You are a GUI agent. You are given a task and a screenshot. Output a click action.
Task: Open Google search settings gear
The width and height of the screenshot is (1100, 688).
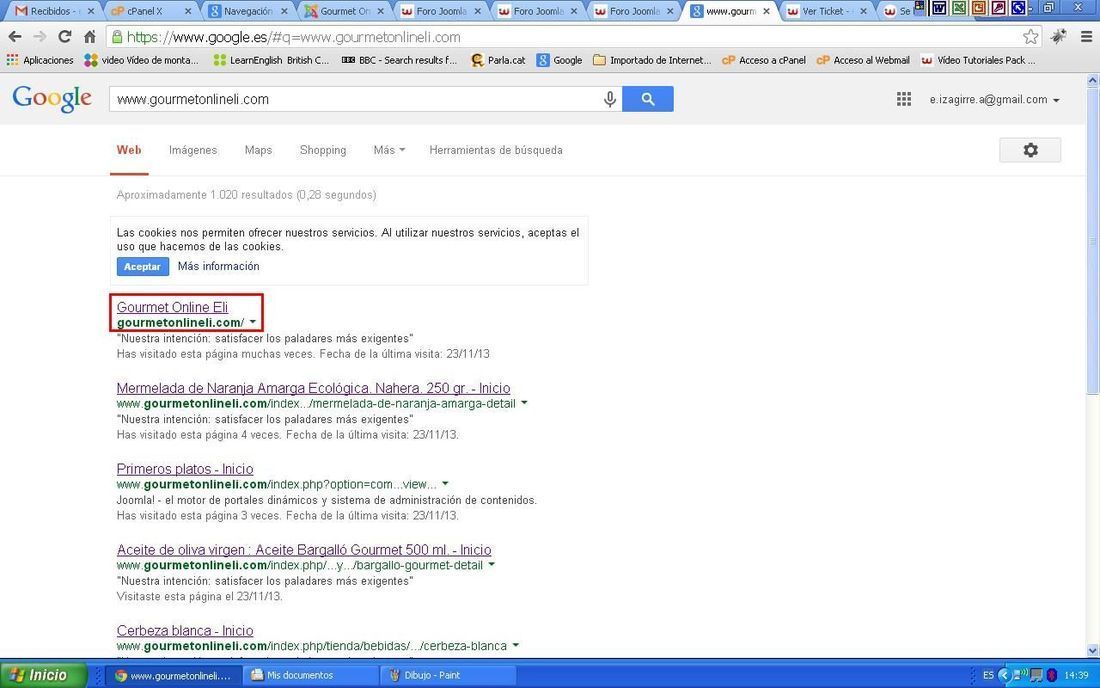1030,150
